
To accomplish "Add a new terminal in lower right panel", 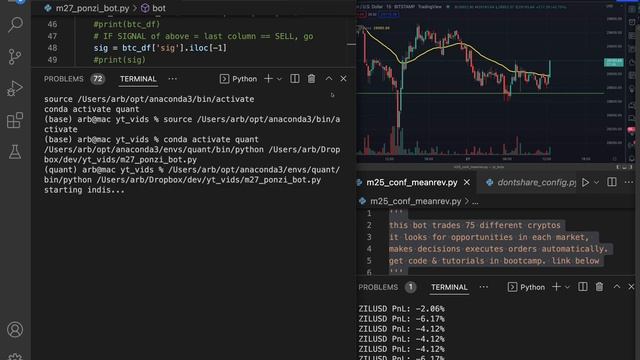I will point(556,287).
